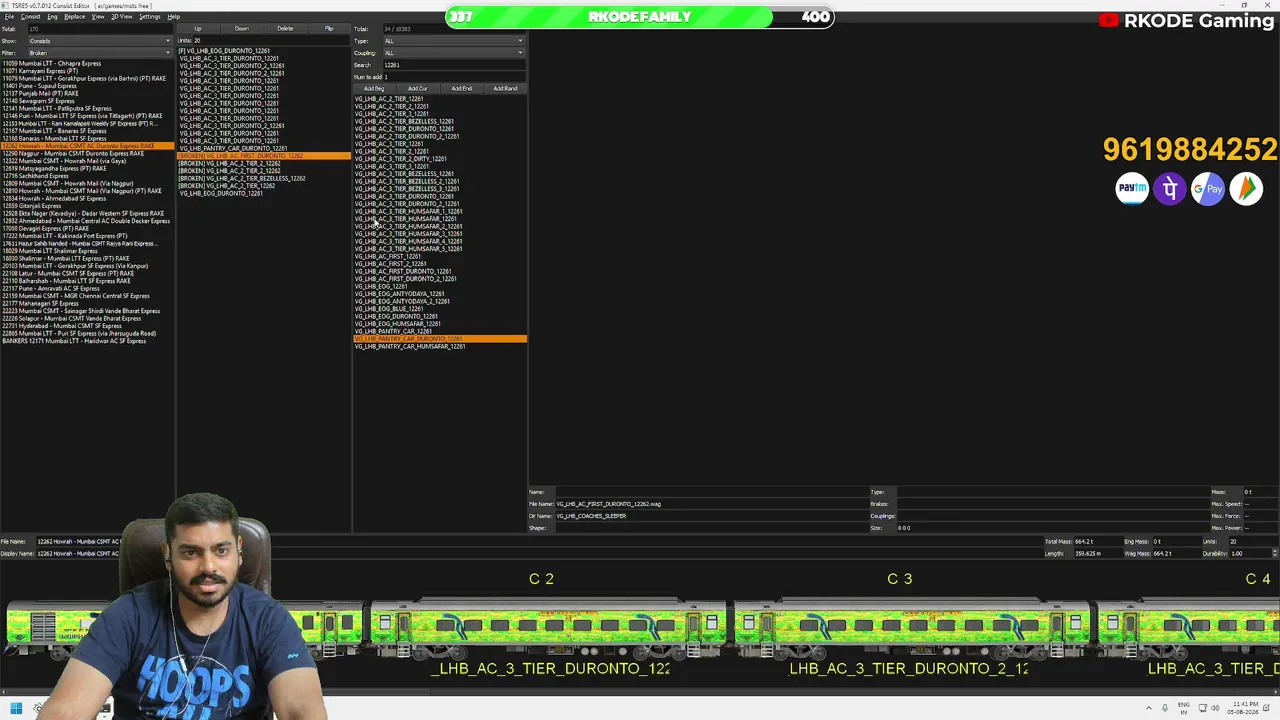Click the Up button
1280x720 pixels.
coord(198,29)
